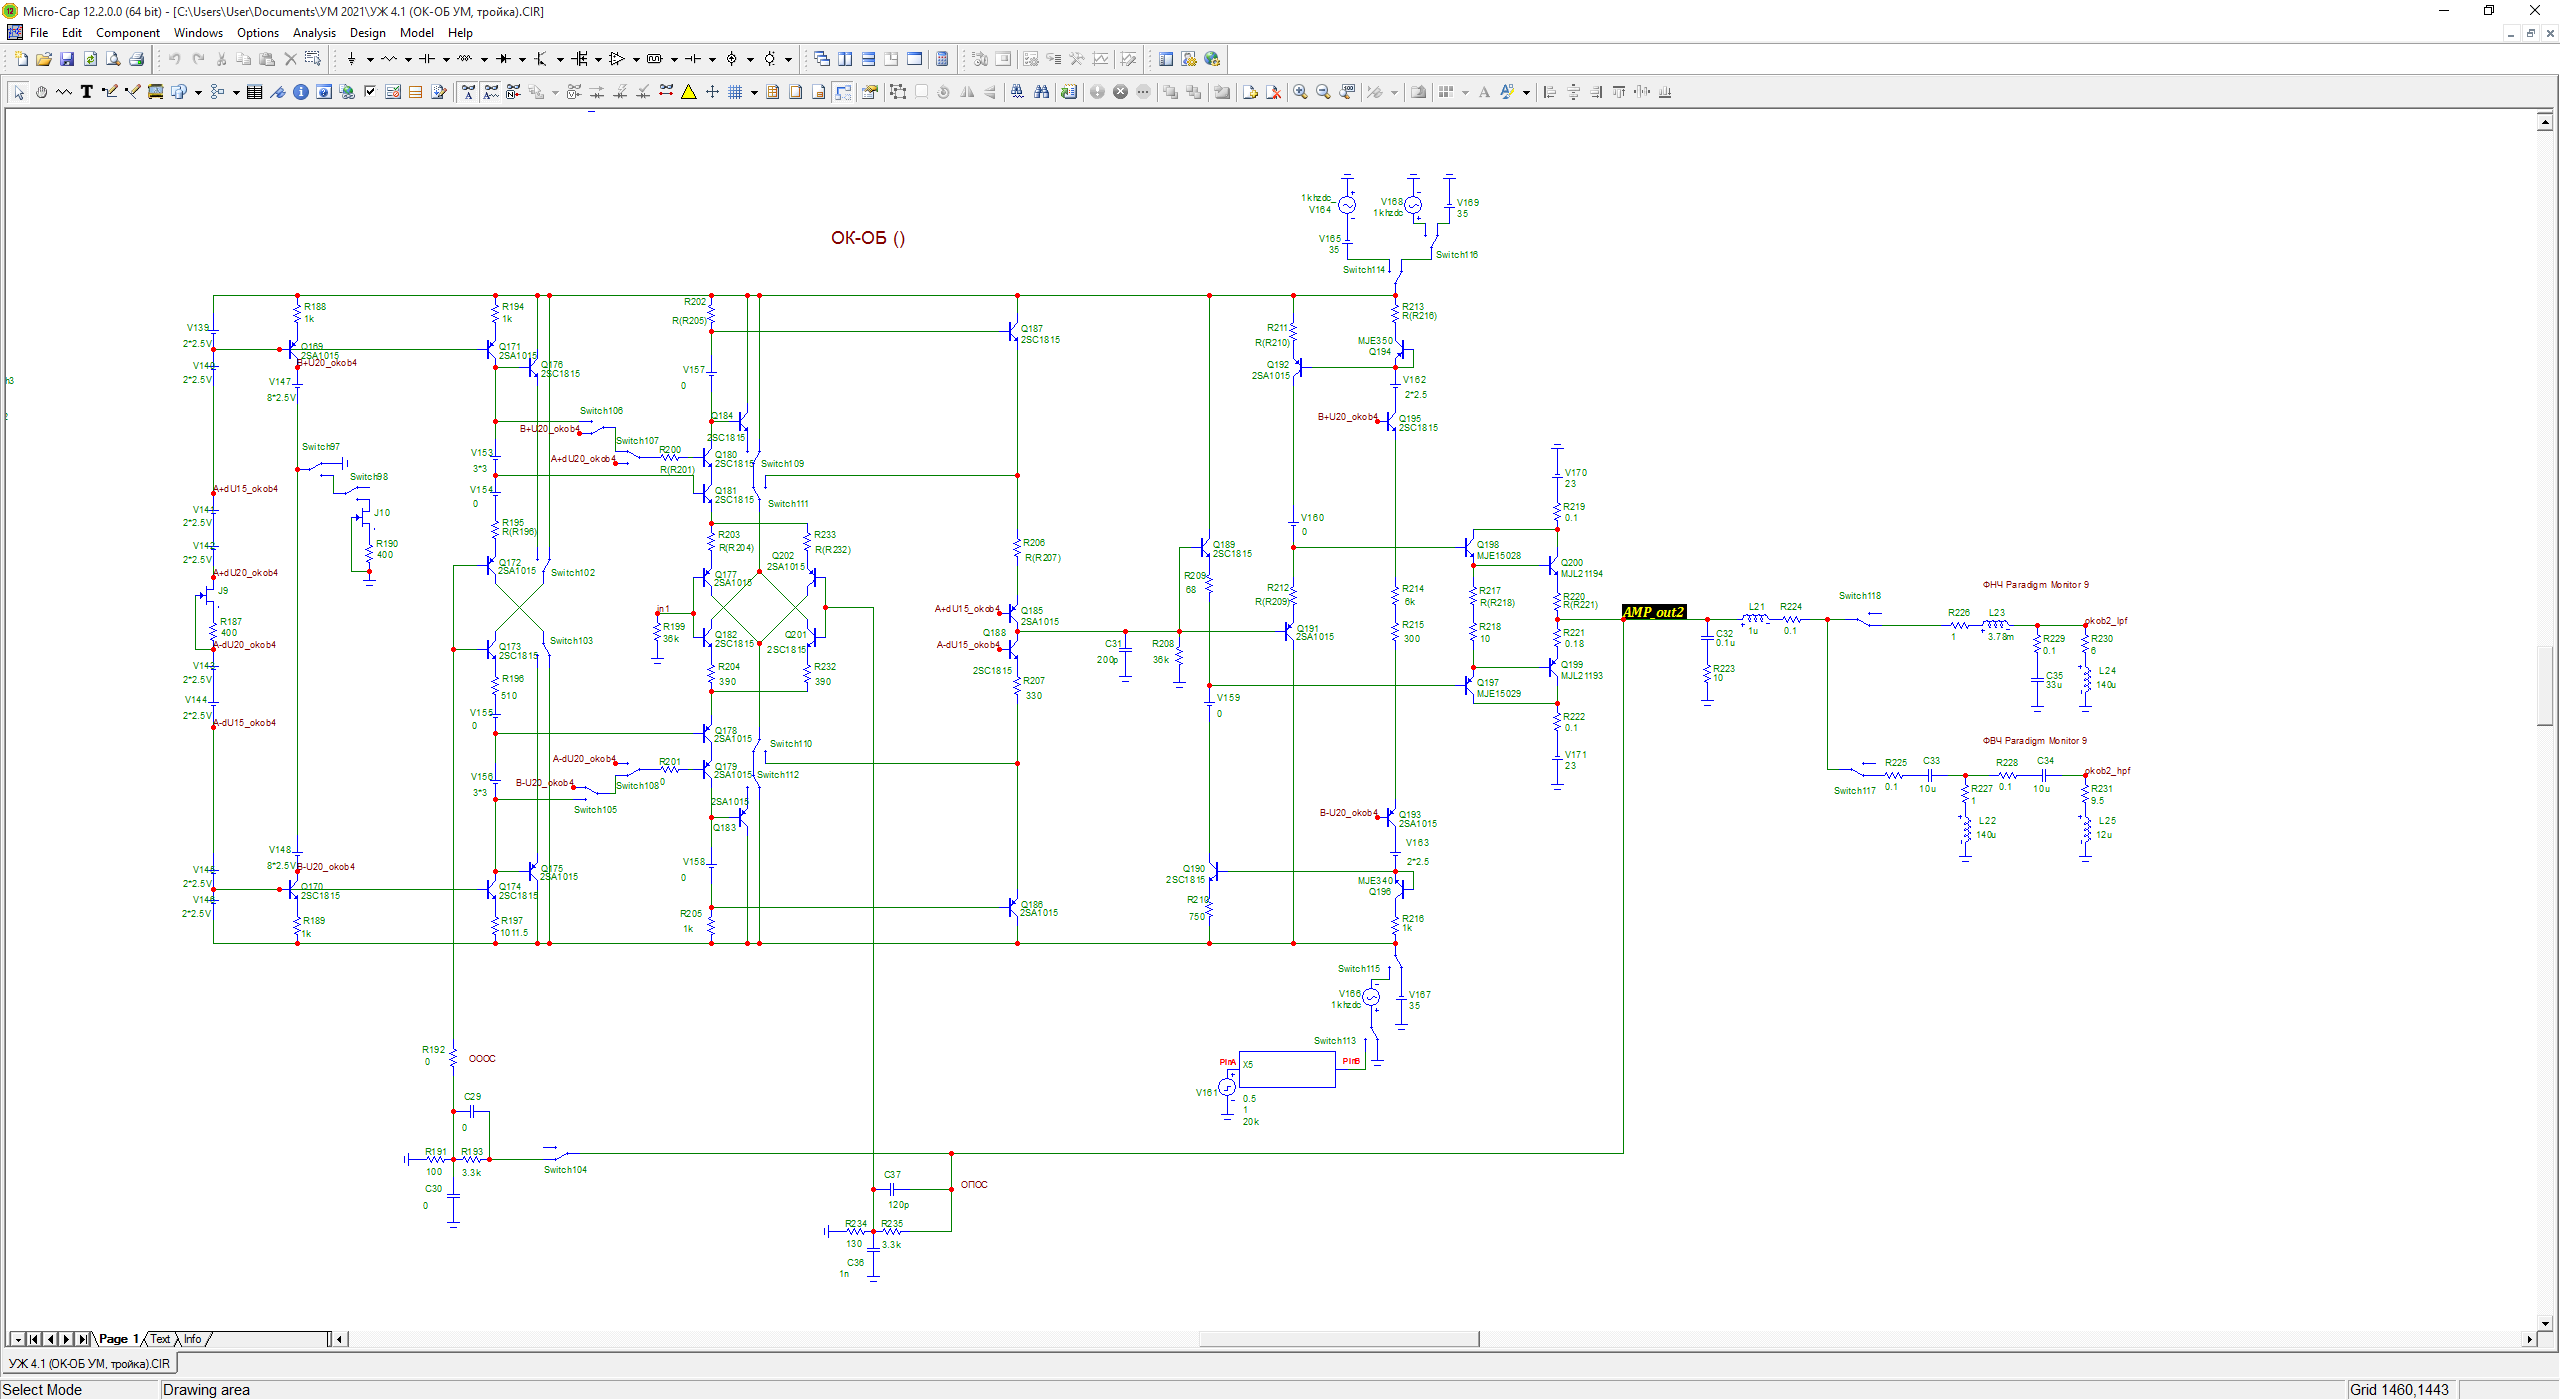Toggle Rubberbanding mode button
Screen dimensions: 2560x1400
tap(843, 92)
